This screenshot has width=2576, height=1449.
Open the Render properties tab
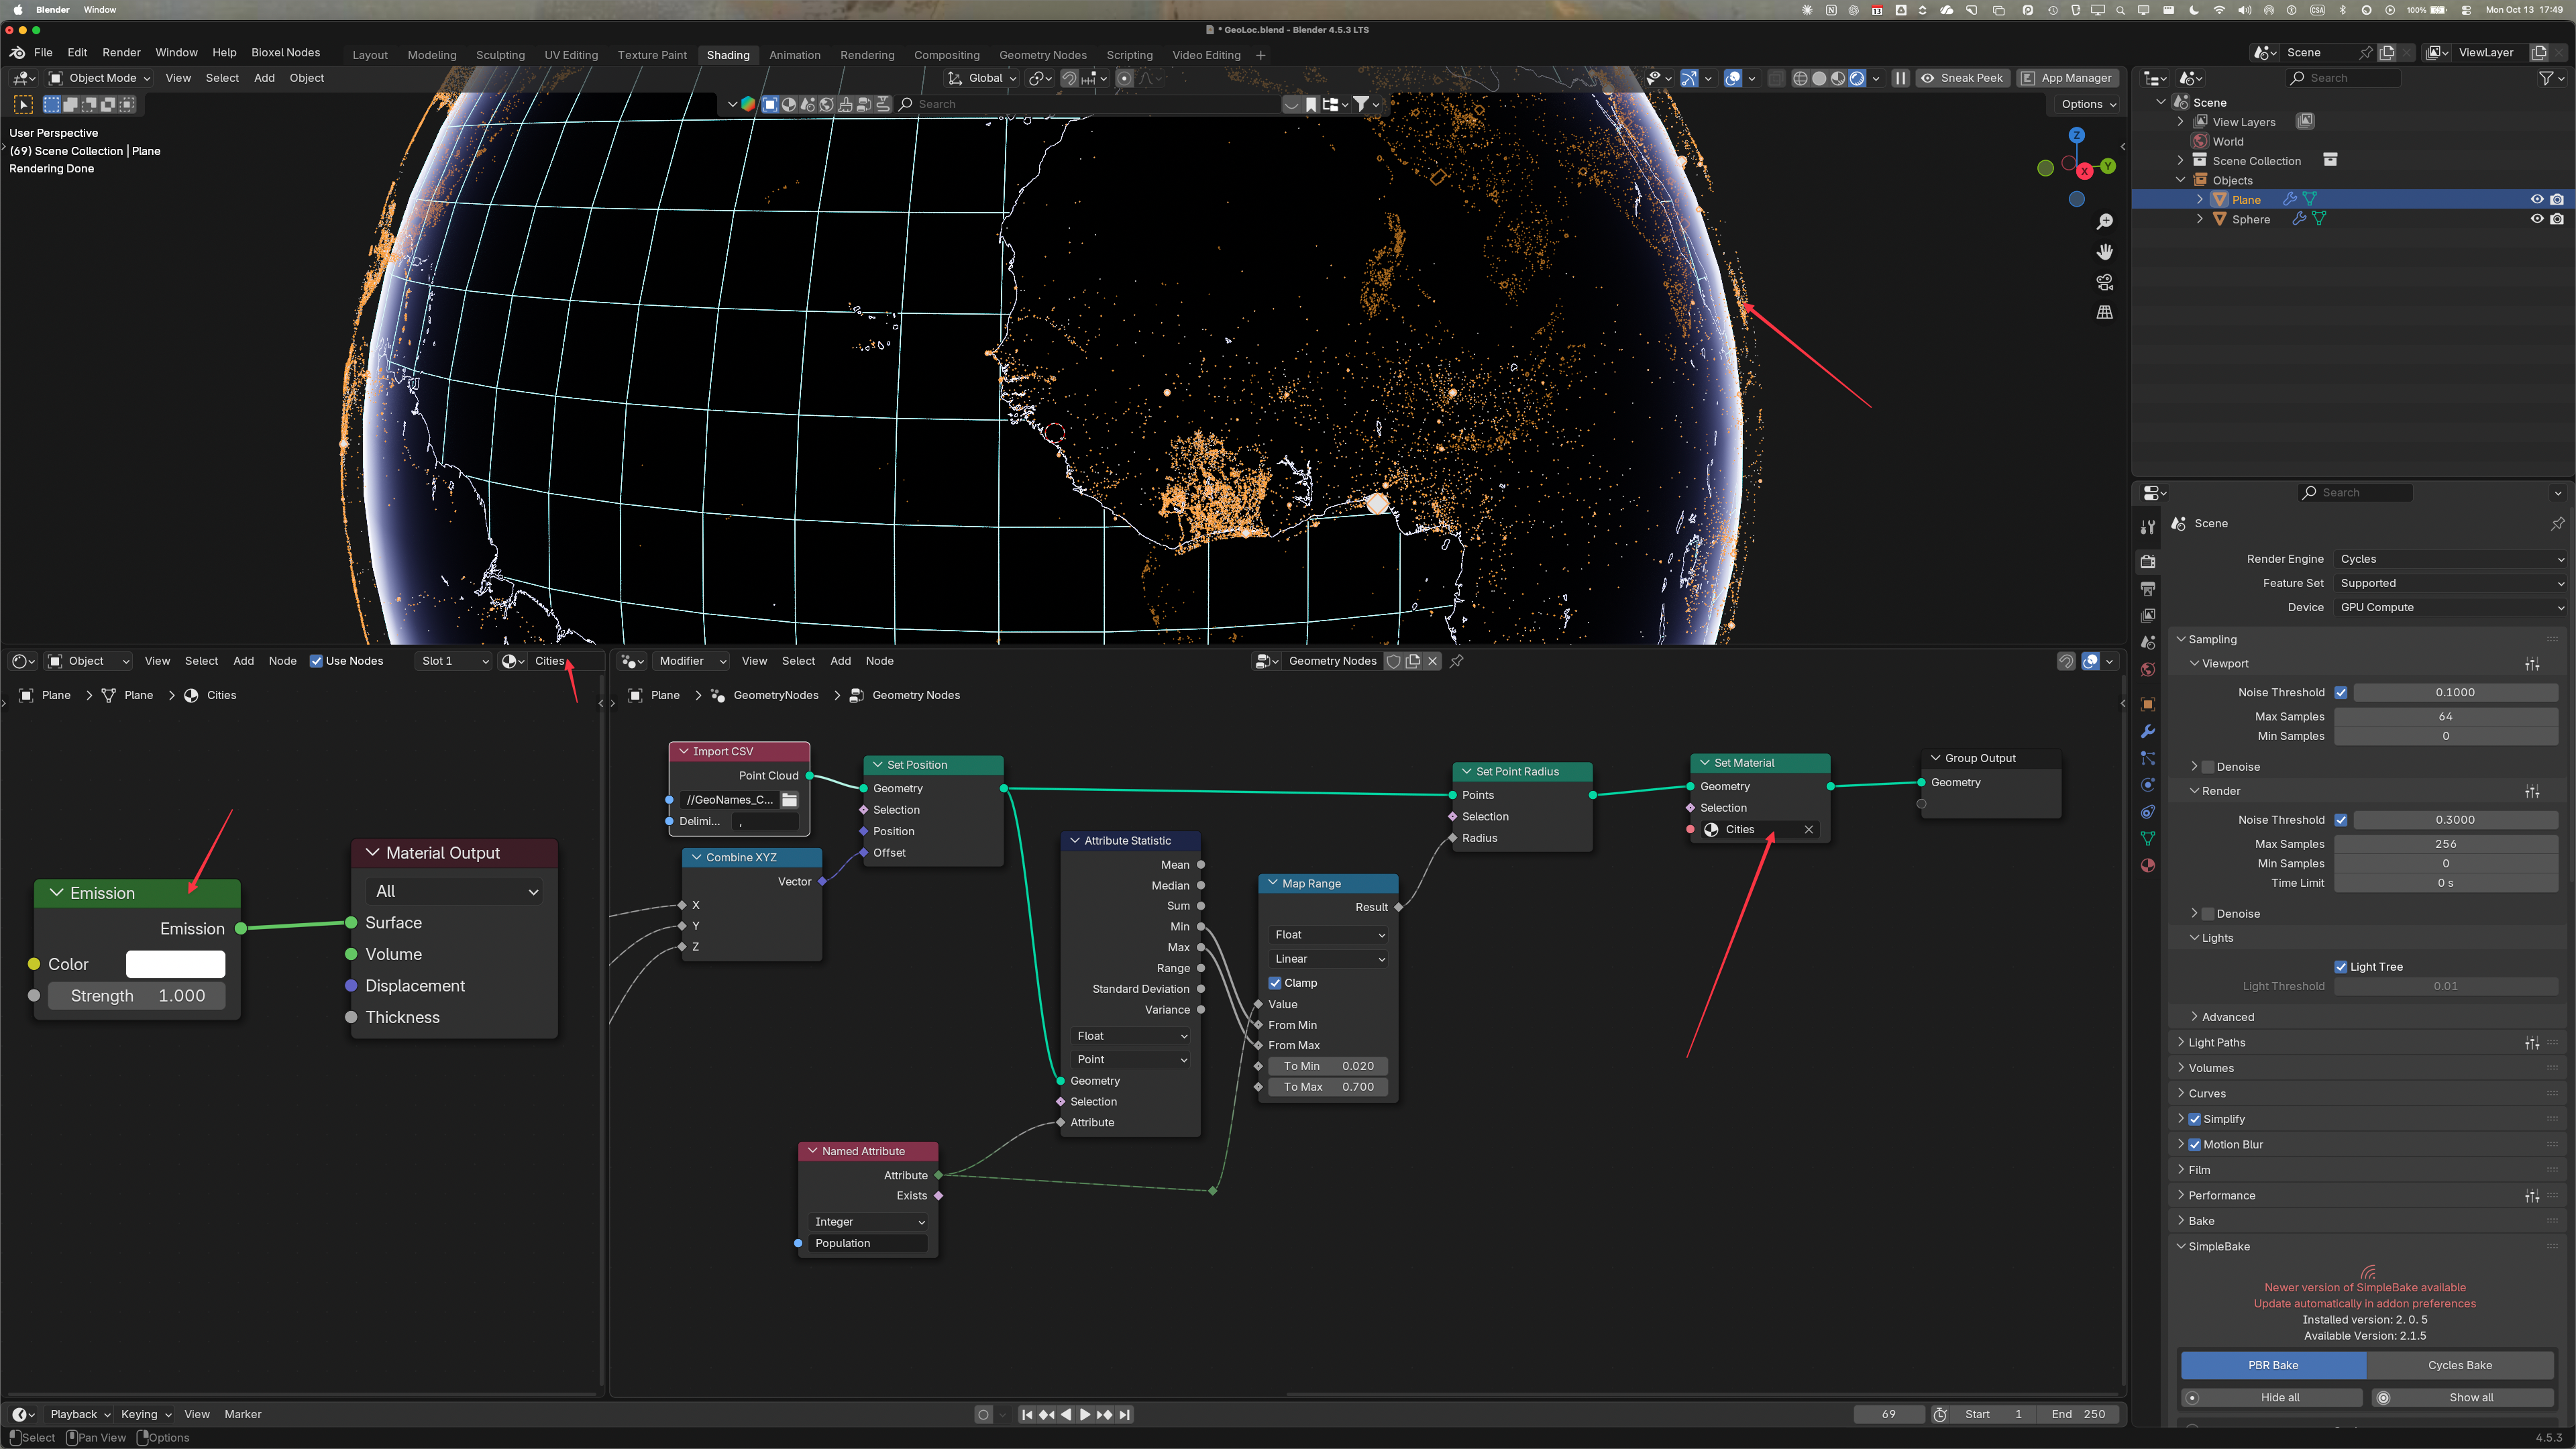2148,561
